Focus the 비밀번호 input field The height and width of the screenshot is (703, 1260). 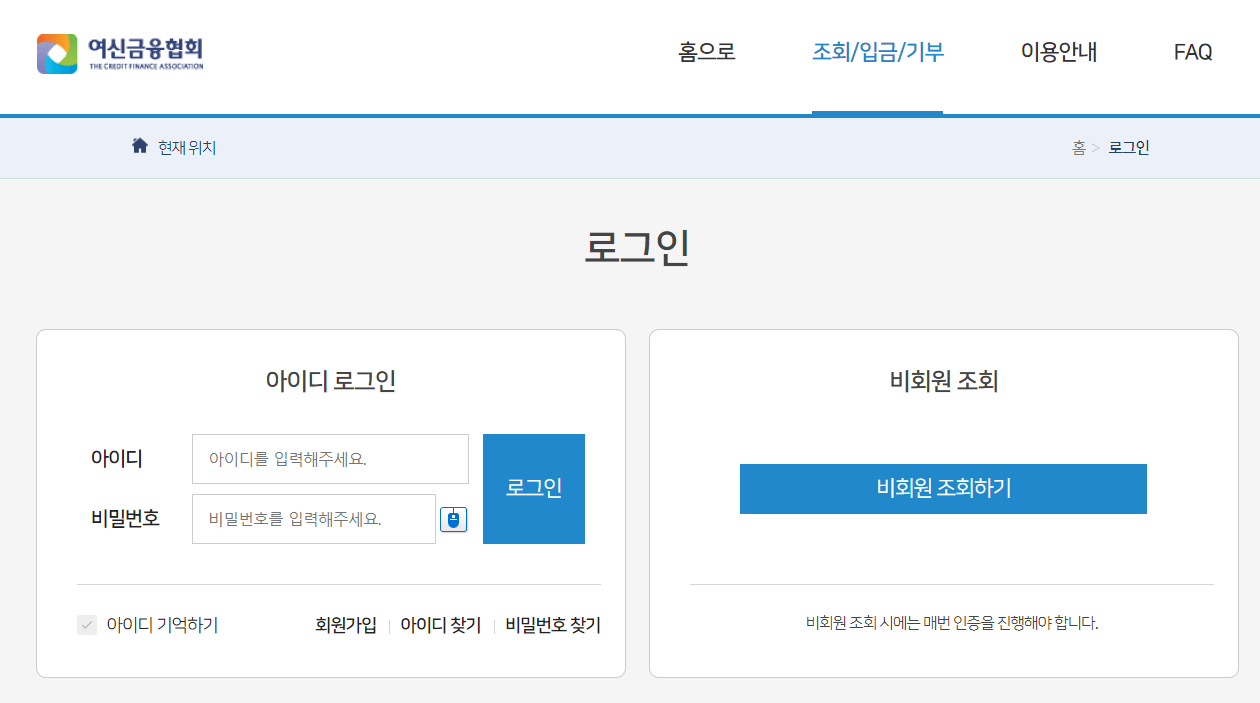[313, 518]
